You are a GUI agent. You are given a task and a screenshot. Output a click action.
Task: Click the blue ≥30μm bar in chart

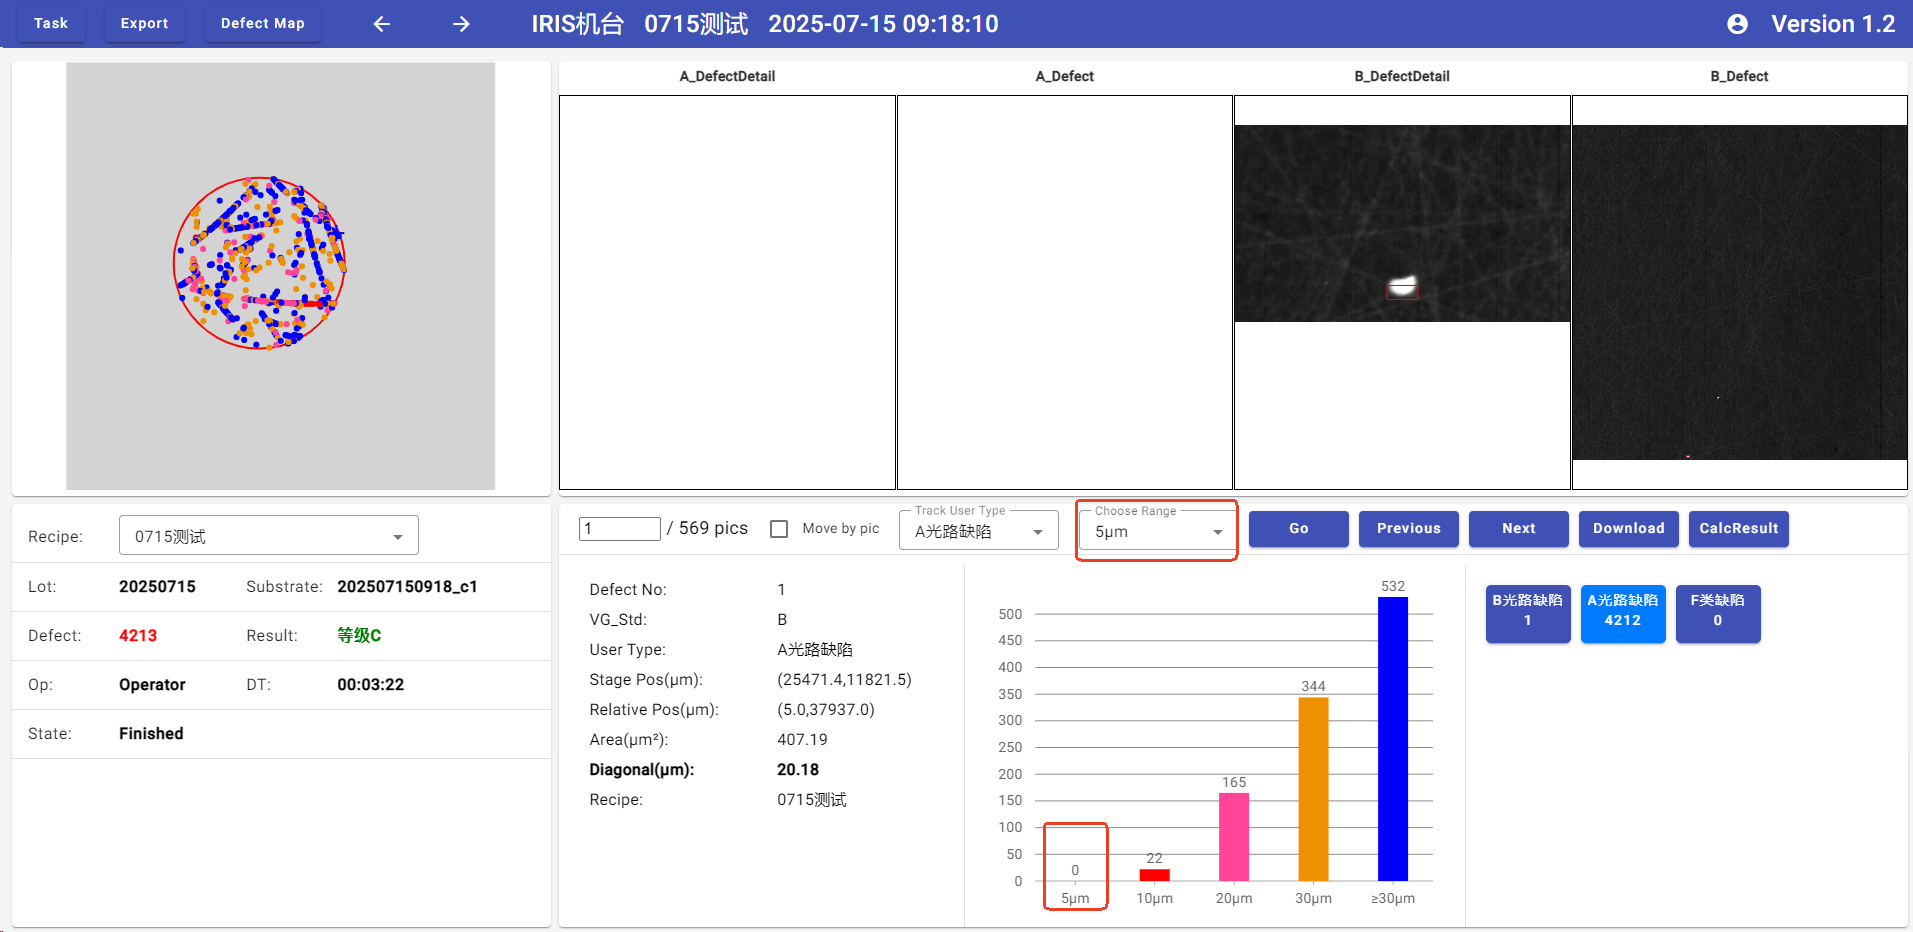click(1392, 739)
